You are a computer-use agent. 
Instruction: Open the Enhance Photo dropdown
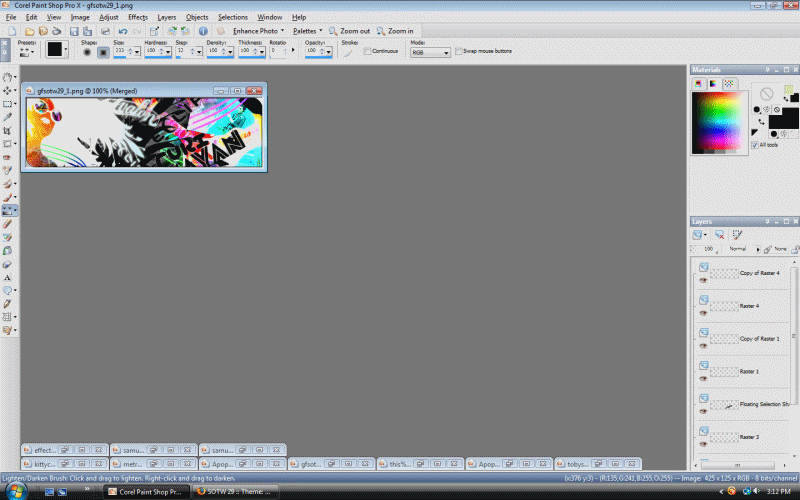[x=259, y=31]
